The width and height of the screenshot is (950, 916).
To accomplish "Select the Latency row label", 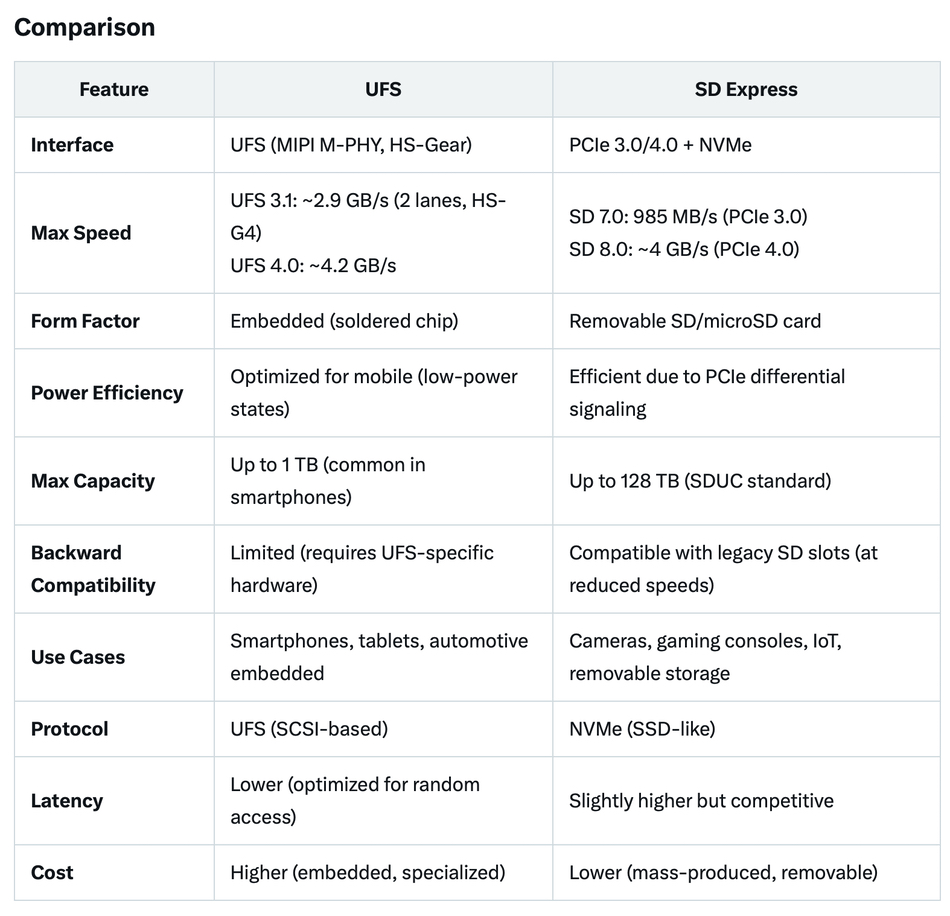I will (67, 801).
